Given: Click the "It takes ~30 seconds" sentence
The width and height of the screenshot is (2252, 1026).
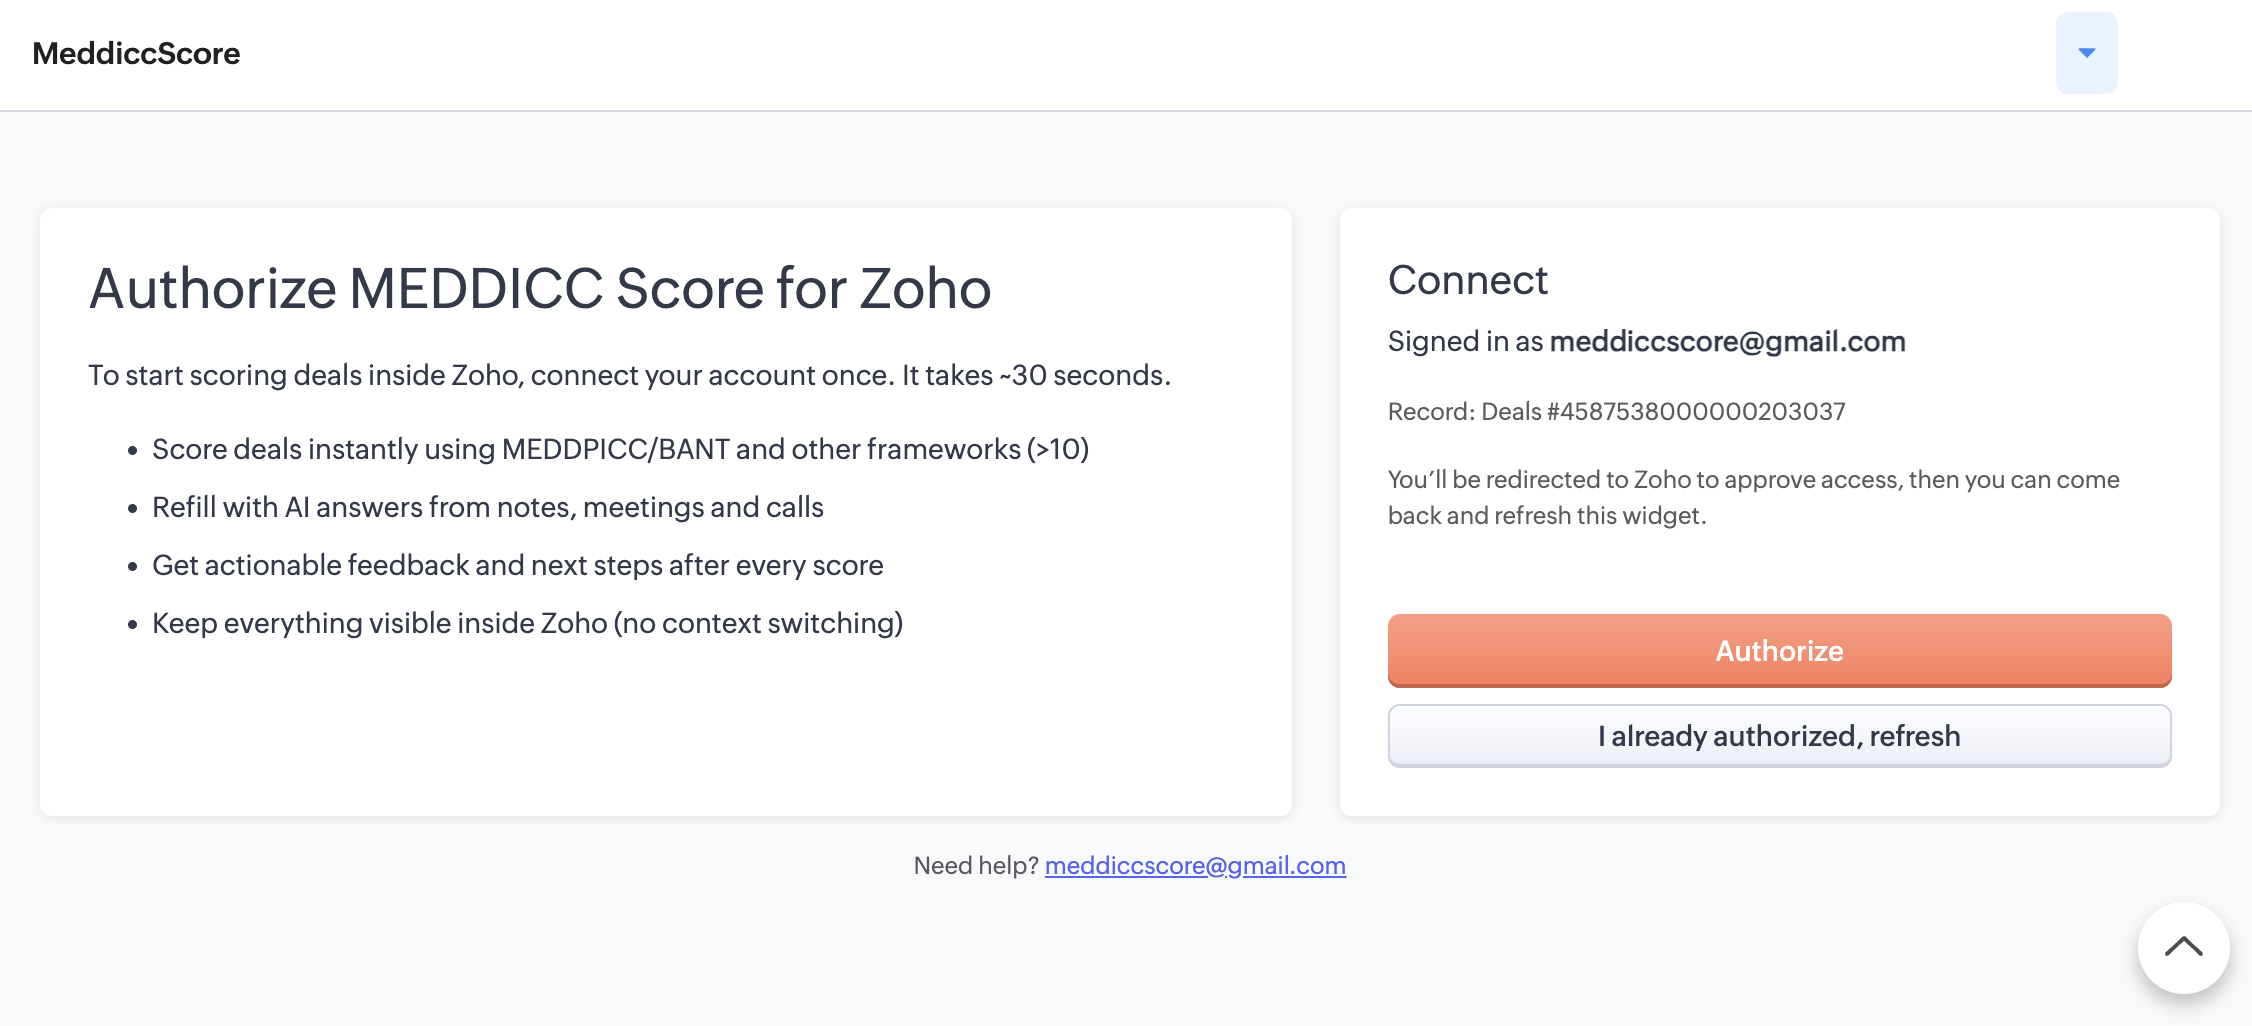Looking at the screenshot, I should pyautogui.click(x=1036, y=376).
